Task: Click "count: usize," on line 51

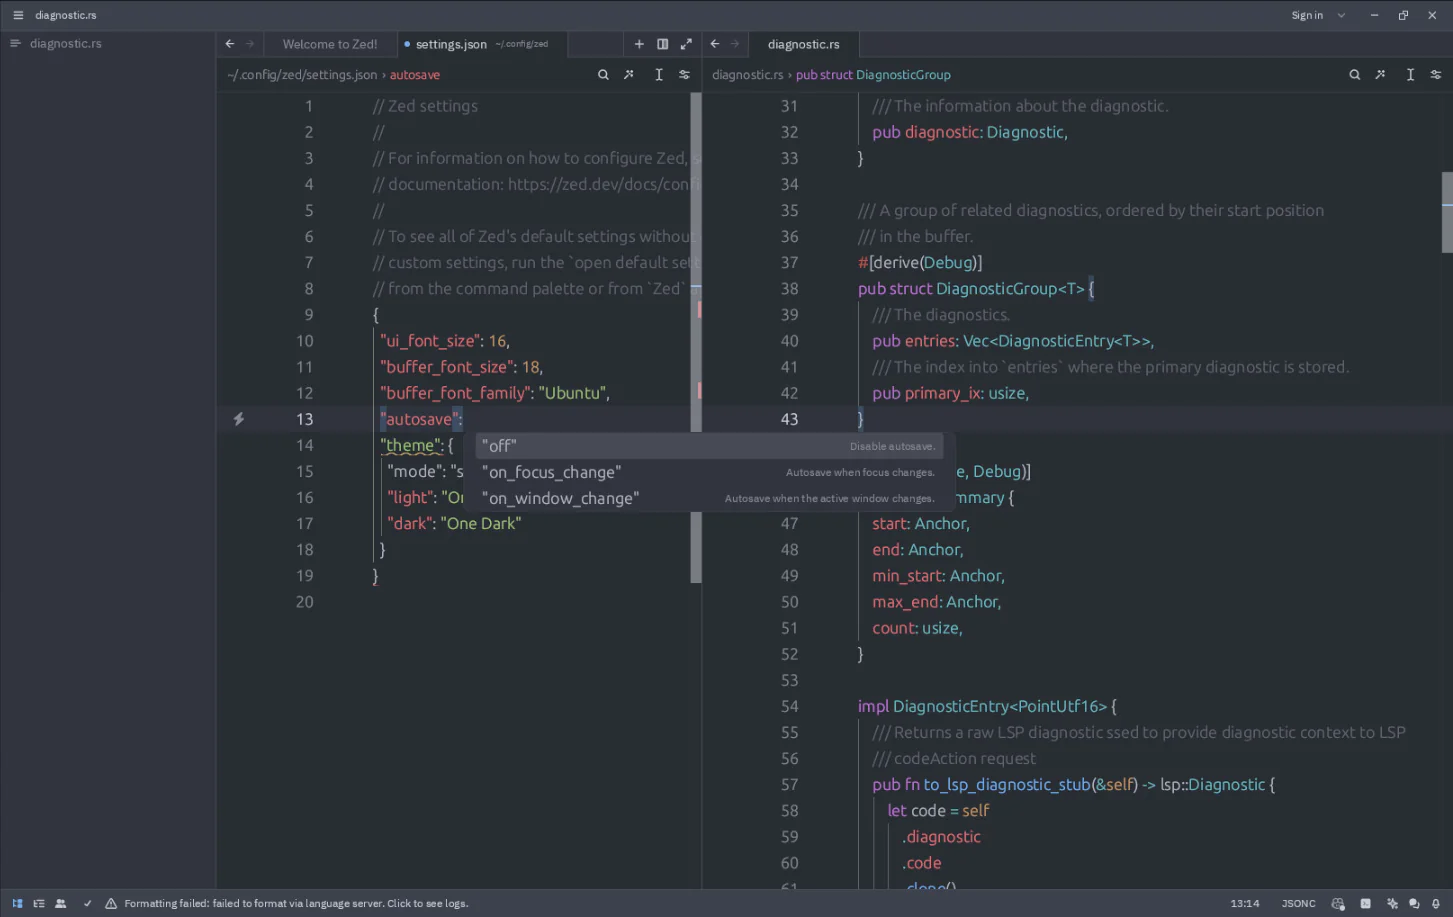Action: coord(917,628)
